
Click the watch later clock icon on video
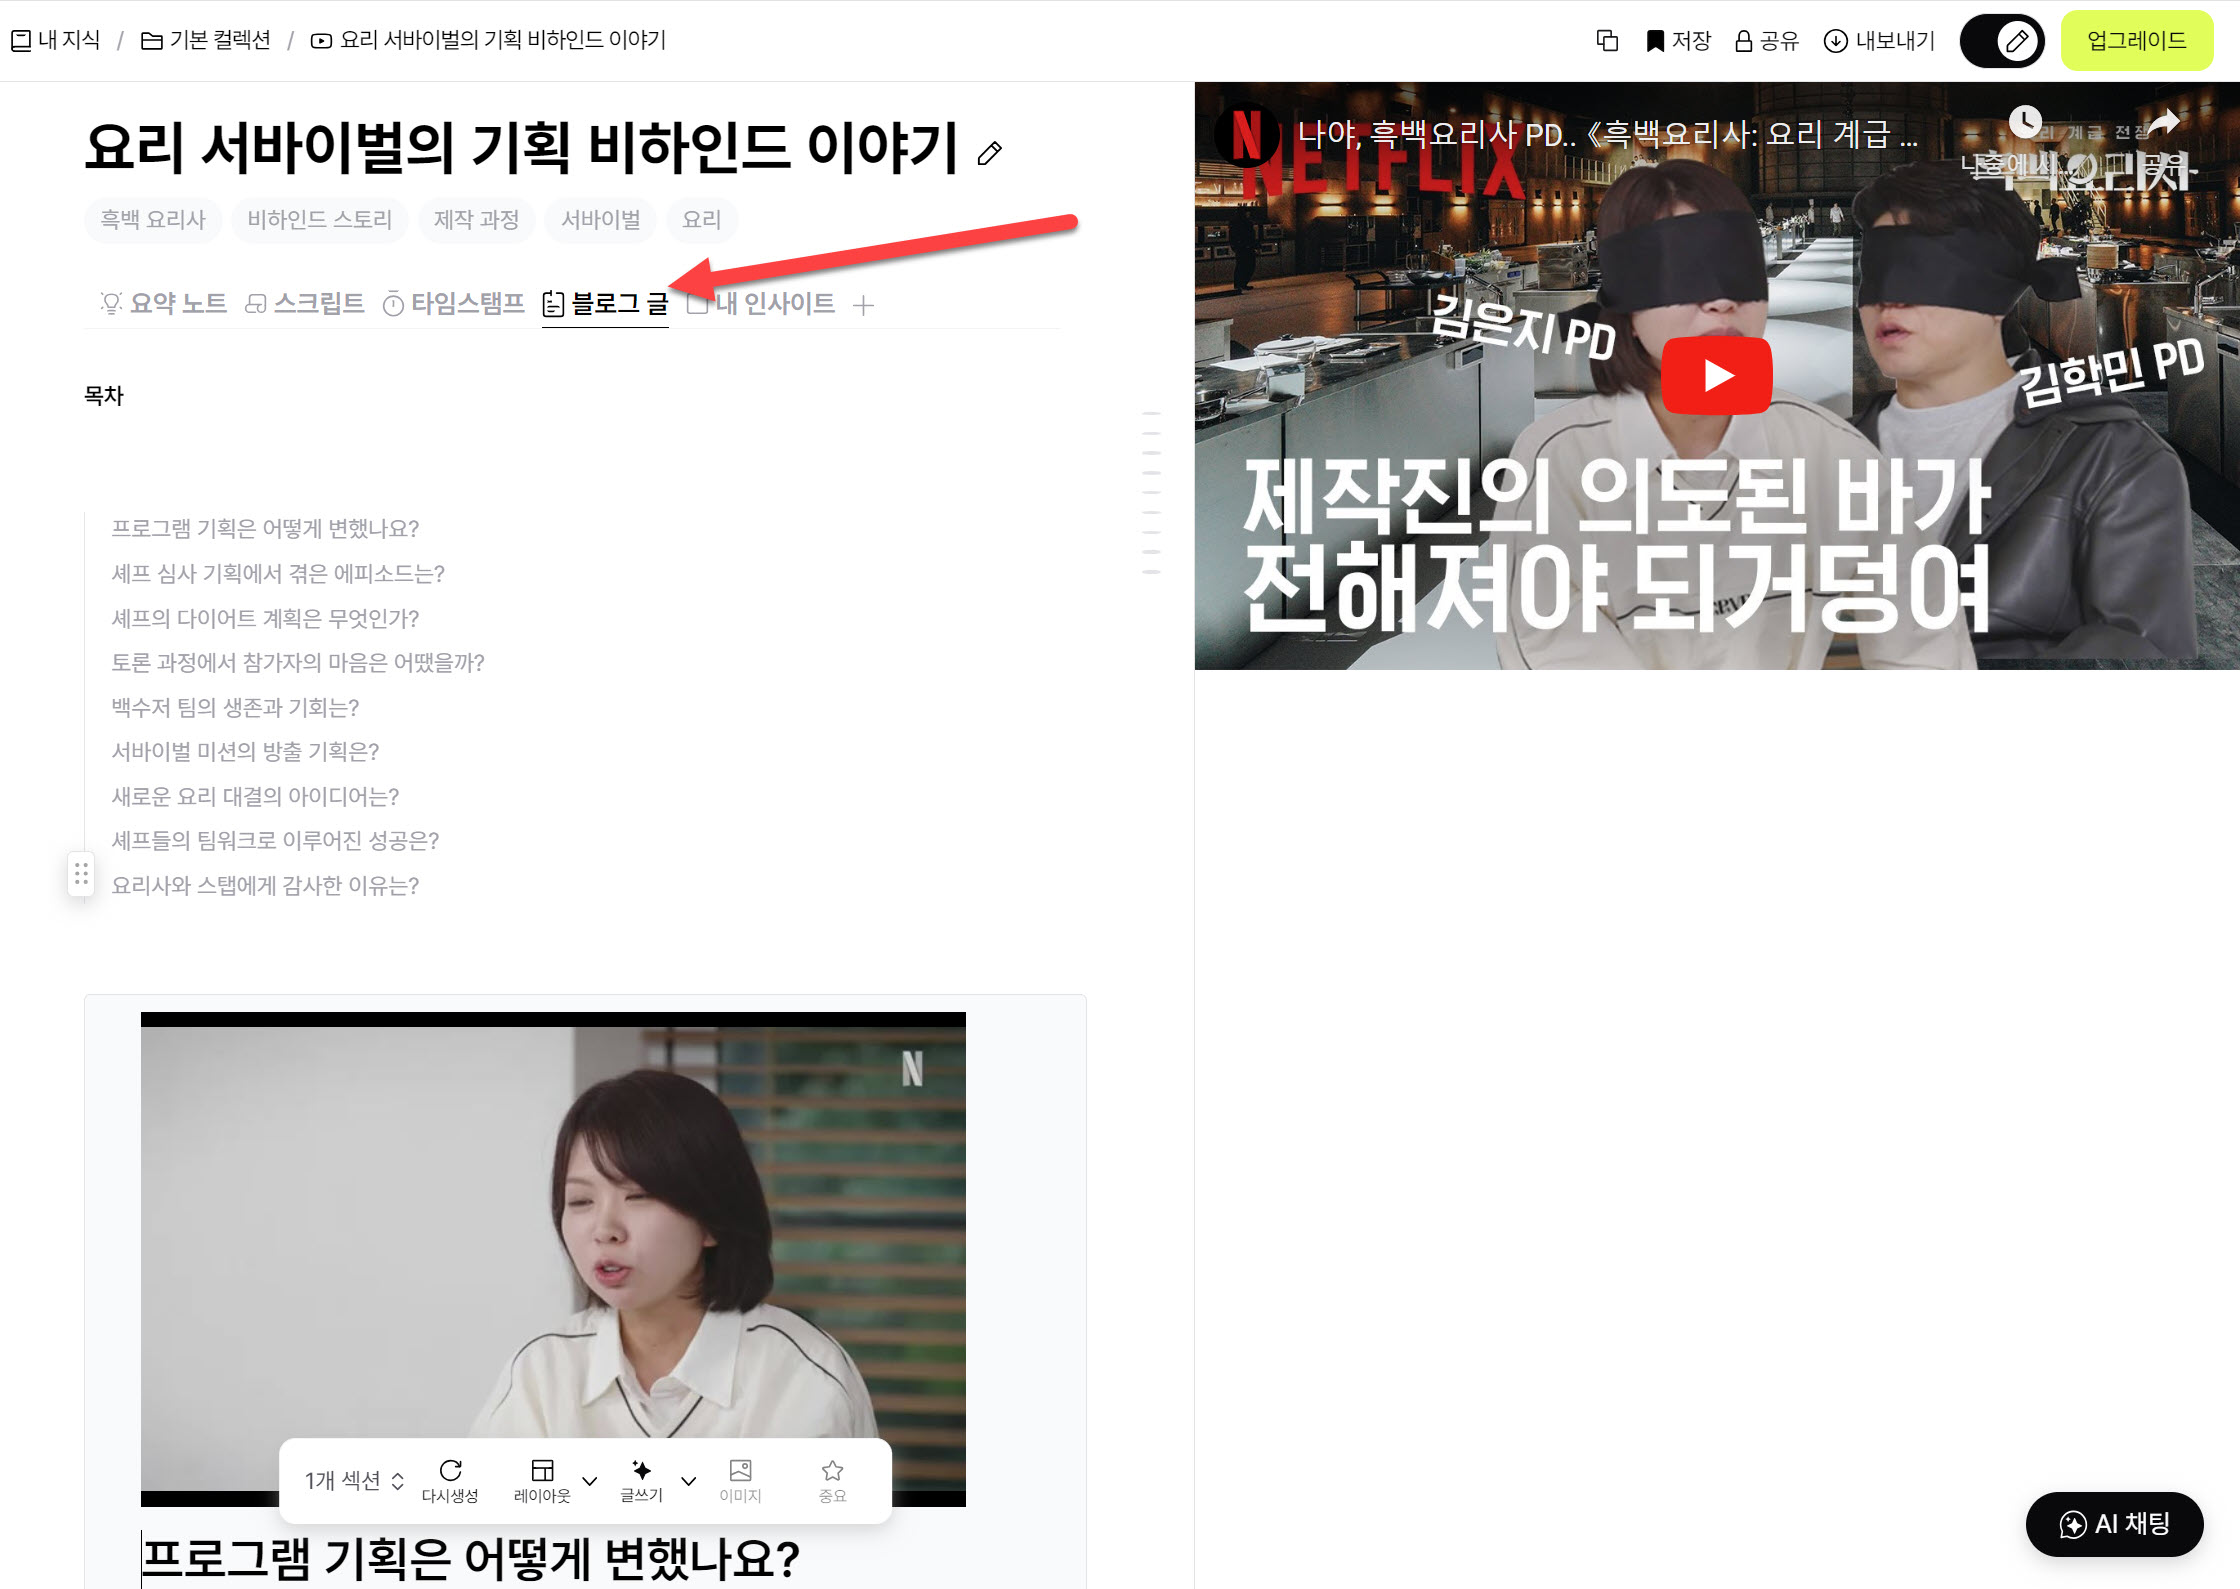point(2025,122)
